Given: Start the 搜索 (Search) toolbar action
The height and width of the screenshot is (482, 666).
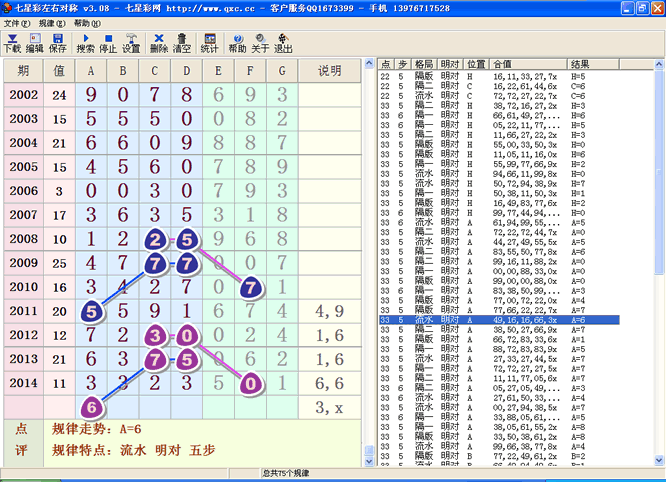Looking at the screenshot, I should (85, 43).
